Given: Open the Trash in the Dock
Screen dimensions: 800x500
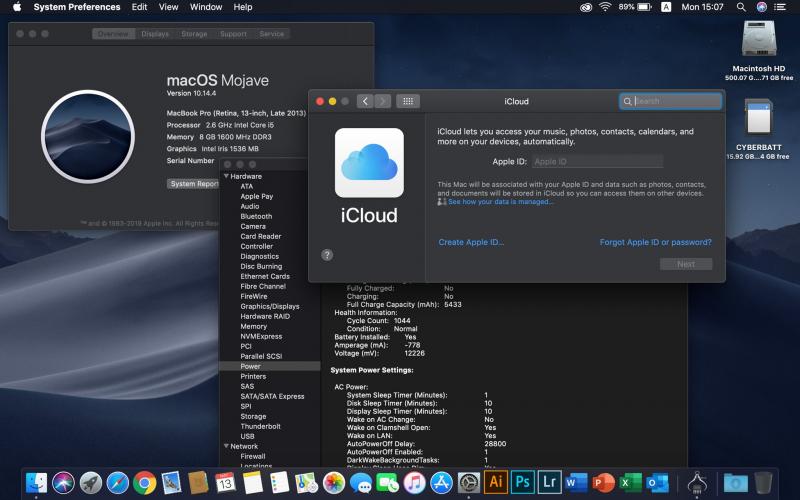Looking at the screenshot, I should [763, 483].
